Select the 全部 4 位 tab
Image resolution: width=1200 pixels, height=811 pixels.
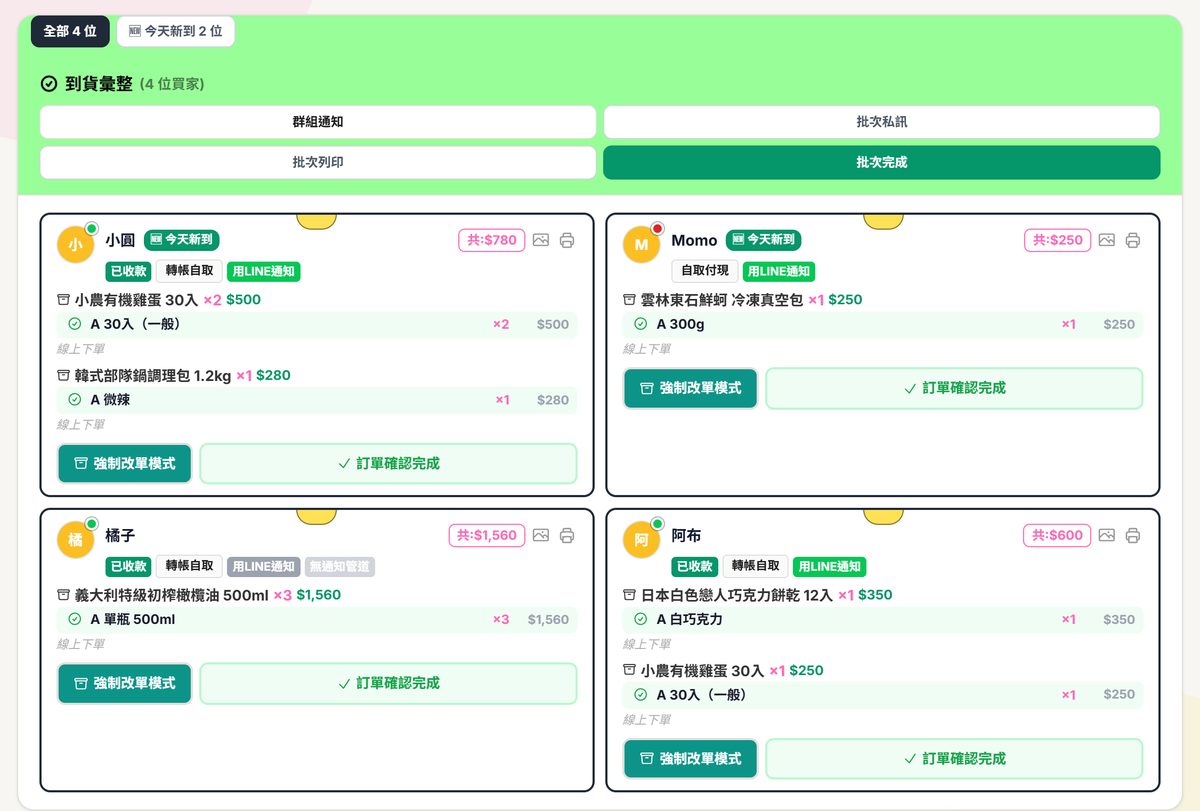point(70,31)
